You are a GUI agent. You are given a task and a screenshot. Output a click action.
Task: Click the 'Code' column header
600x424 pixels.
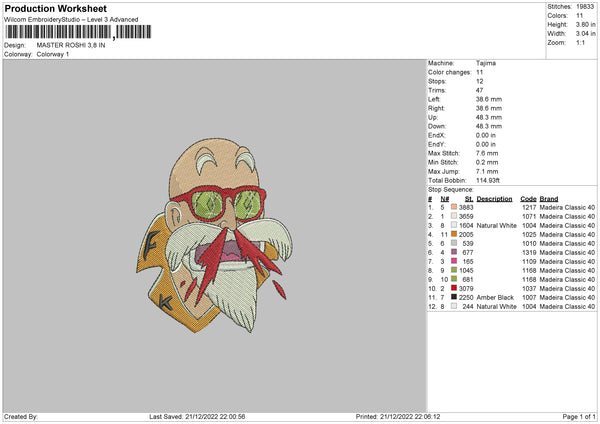point(528,199)
